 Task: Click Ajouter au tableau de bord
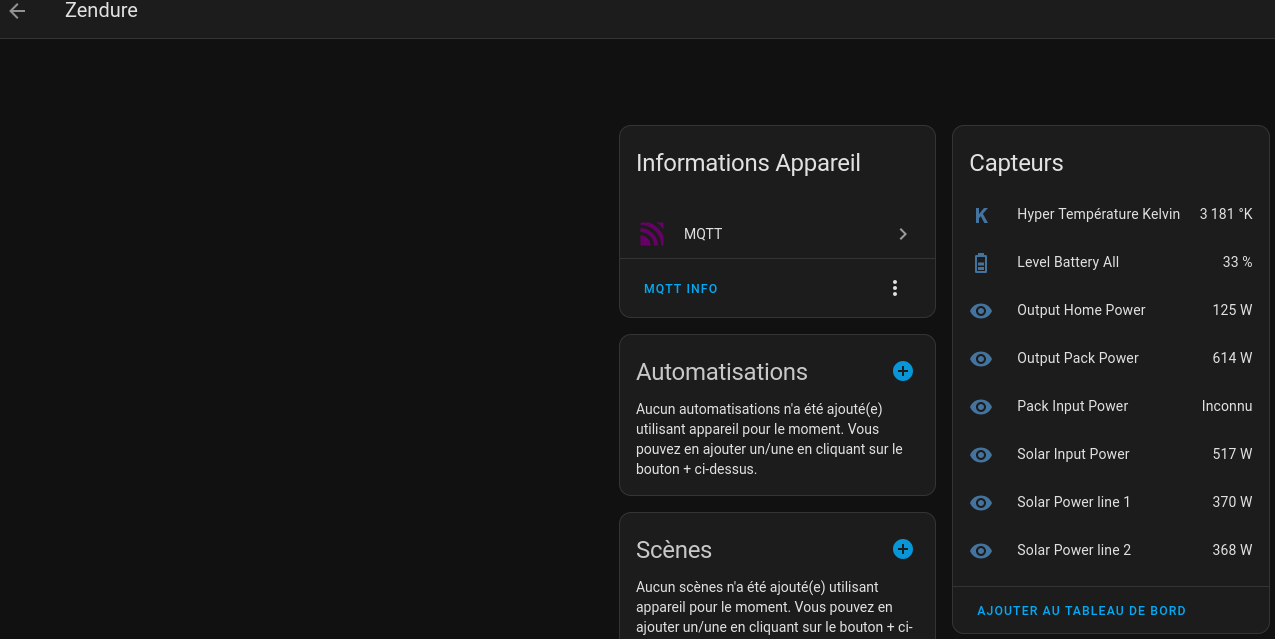pyautogui.click(x=1081, y=611)
